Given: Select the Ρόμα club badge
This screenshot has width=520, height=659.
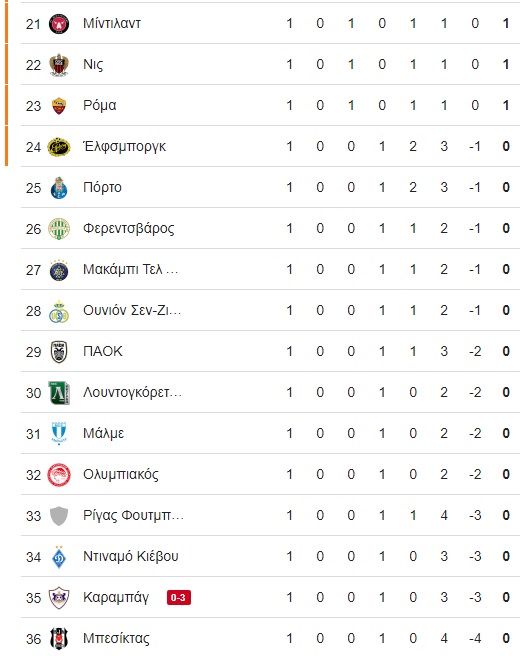Looking at the screenshot, I should (x=59, y=105).
